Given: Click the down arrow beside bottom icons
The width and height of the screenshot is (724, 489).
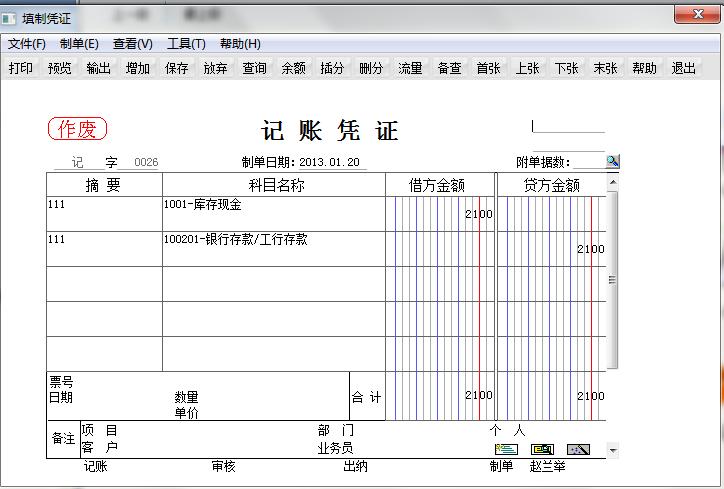Looking at the screenshot, I should point(613,450).
